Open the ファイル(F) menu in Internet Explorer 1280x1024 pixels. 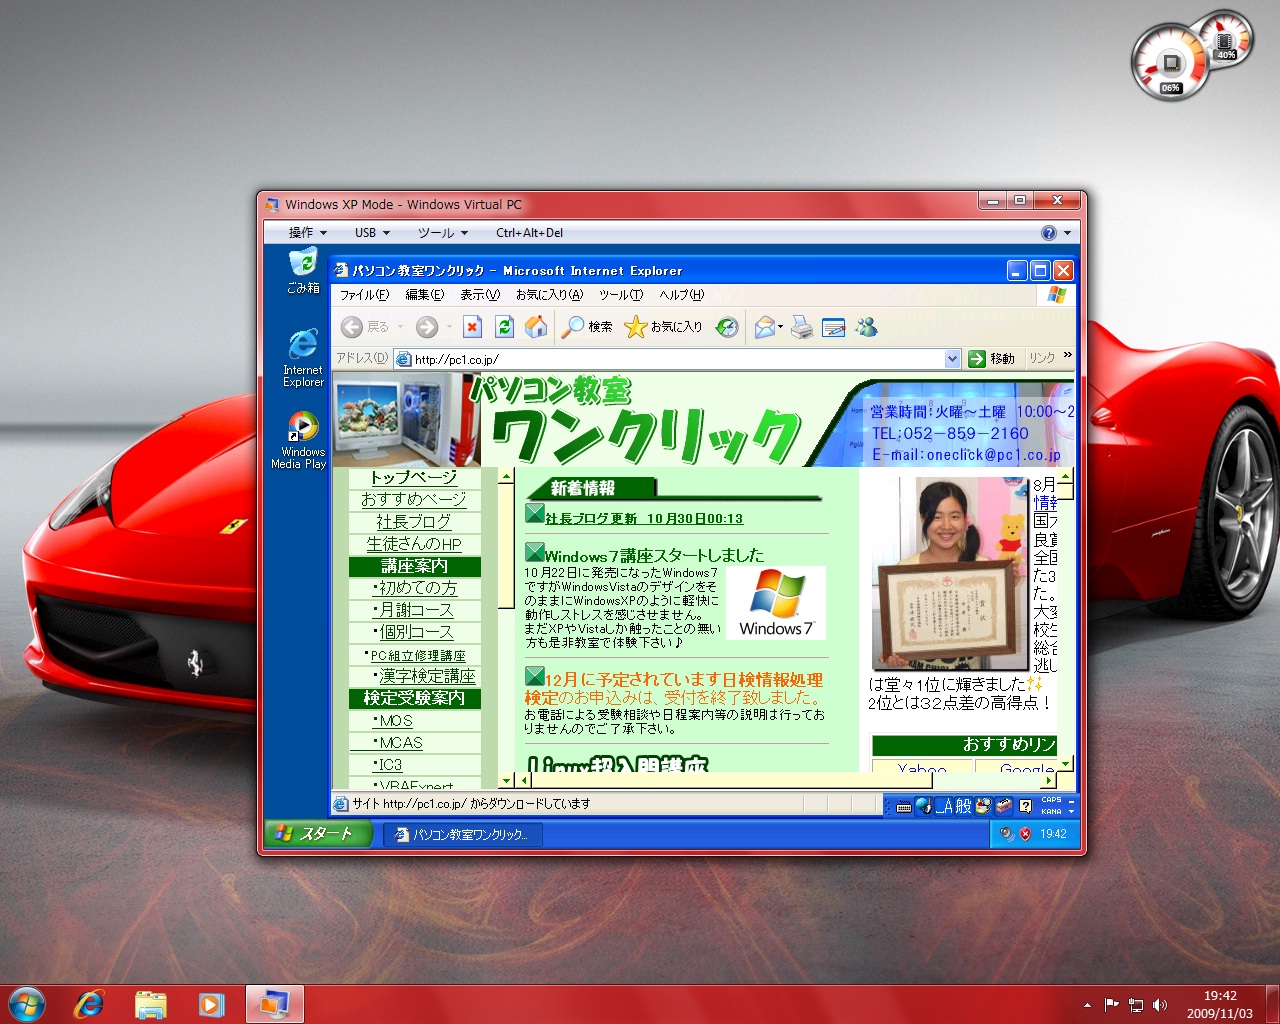pos(364,295)
